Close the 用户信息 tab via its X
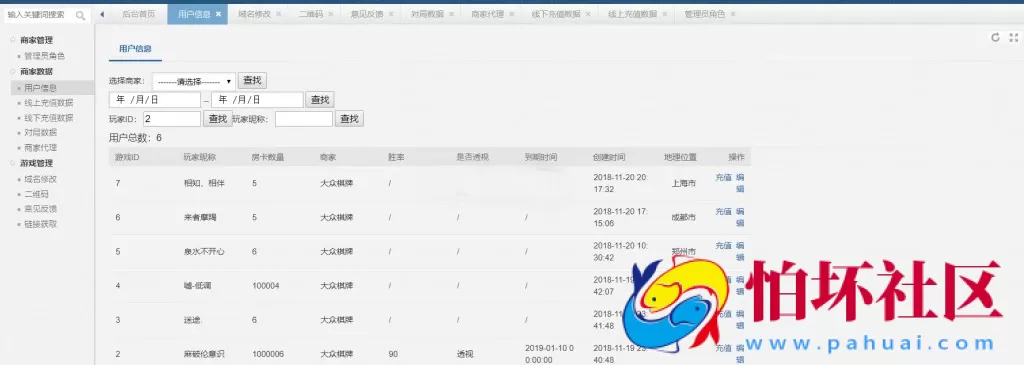 (218, 14)
